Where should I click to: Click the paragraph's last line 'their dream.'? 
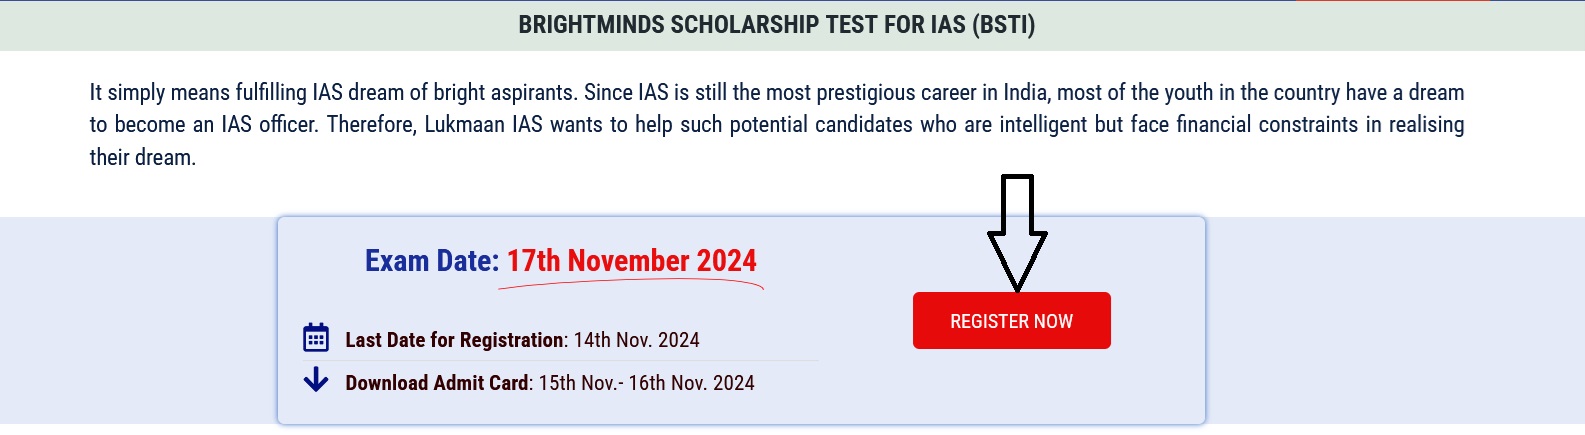coord(143,158)
